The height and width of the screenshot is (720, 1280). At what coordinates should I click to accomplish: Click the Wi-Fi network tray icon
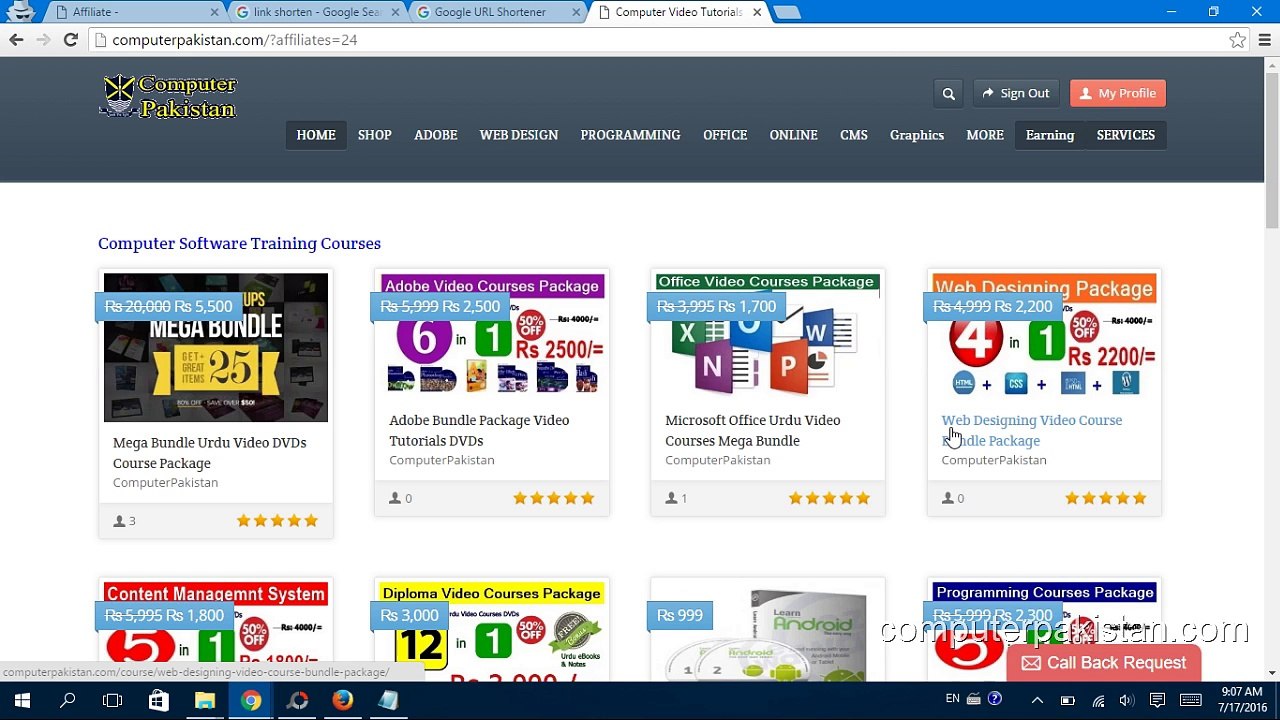[x=1098, y=700]
